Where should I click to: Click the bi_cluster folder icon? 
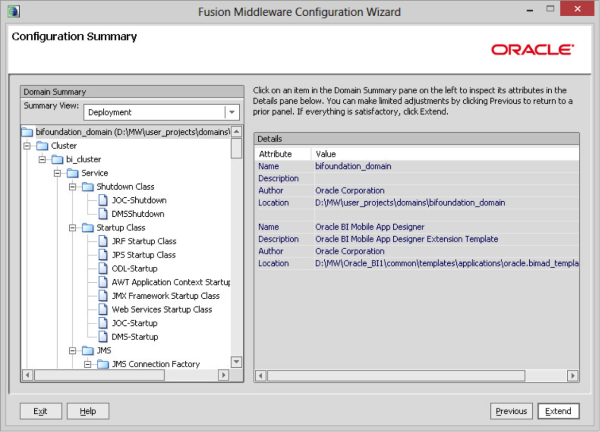[x=57, y=159]
